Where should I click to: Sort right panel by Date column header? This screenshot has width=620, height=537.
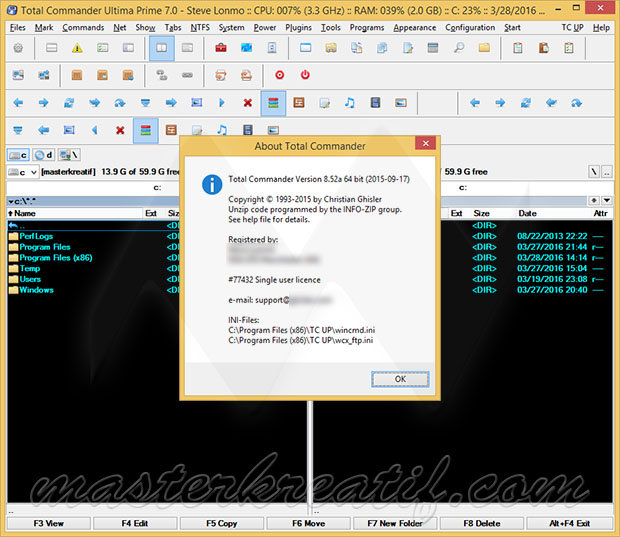point(527,213)
